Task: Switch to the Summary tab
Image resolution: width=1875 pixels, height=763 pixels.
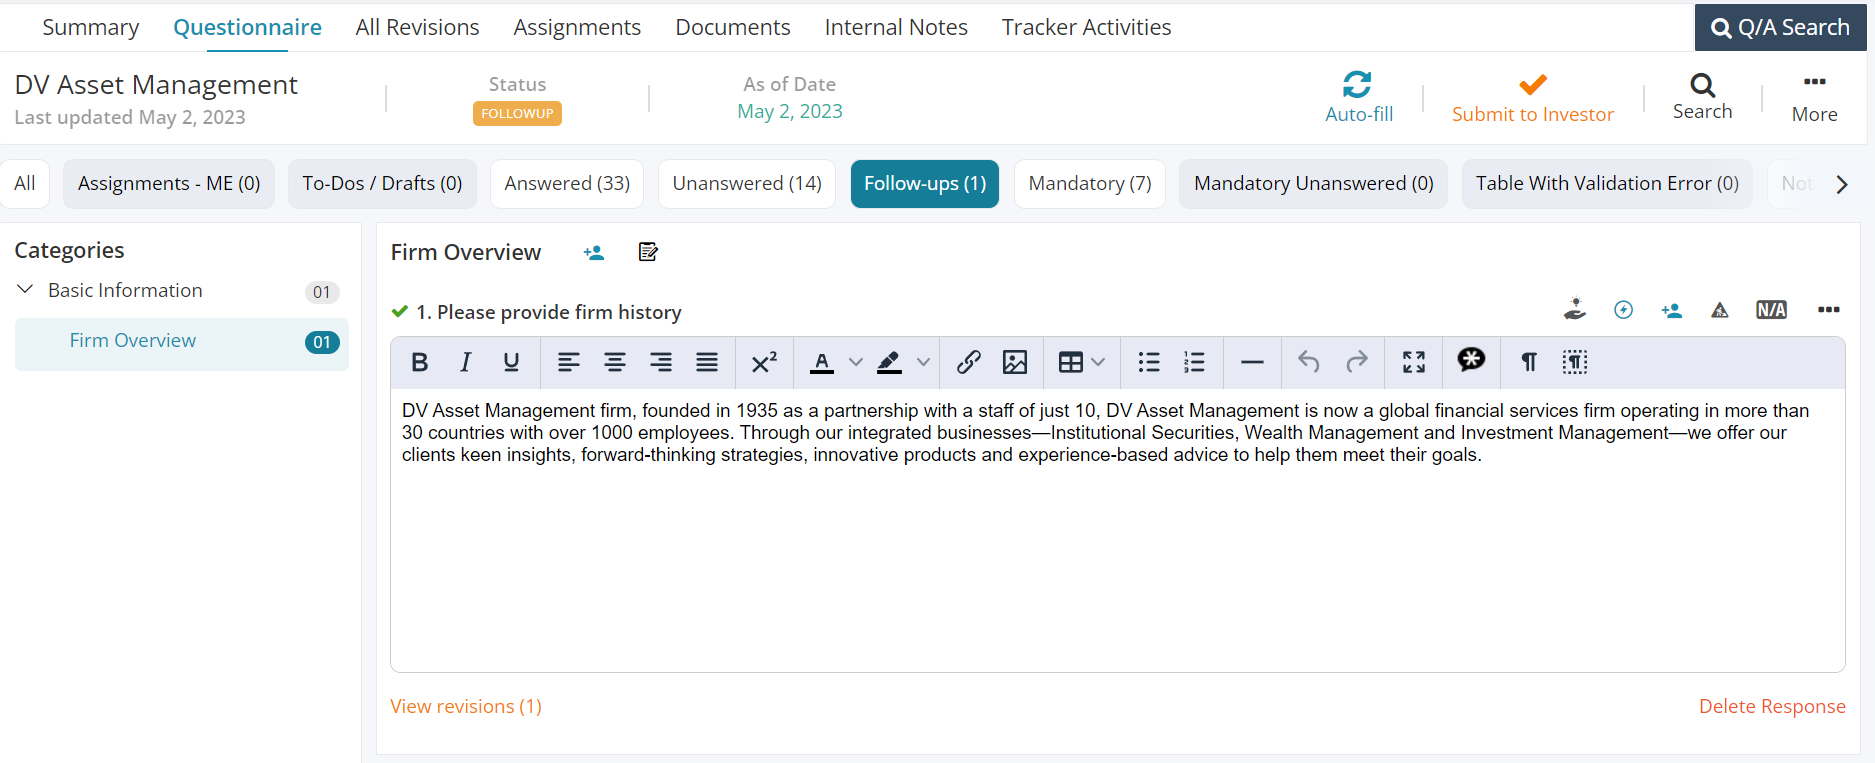Action: point(91,27)
